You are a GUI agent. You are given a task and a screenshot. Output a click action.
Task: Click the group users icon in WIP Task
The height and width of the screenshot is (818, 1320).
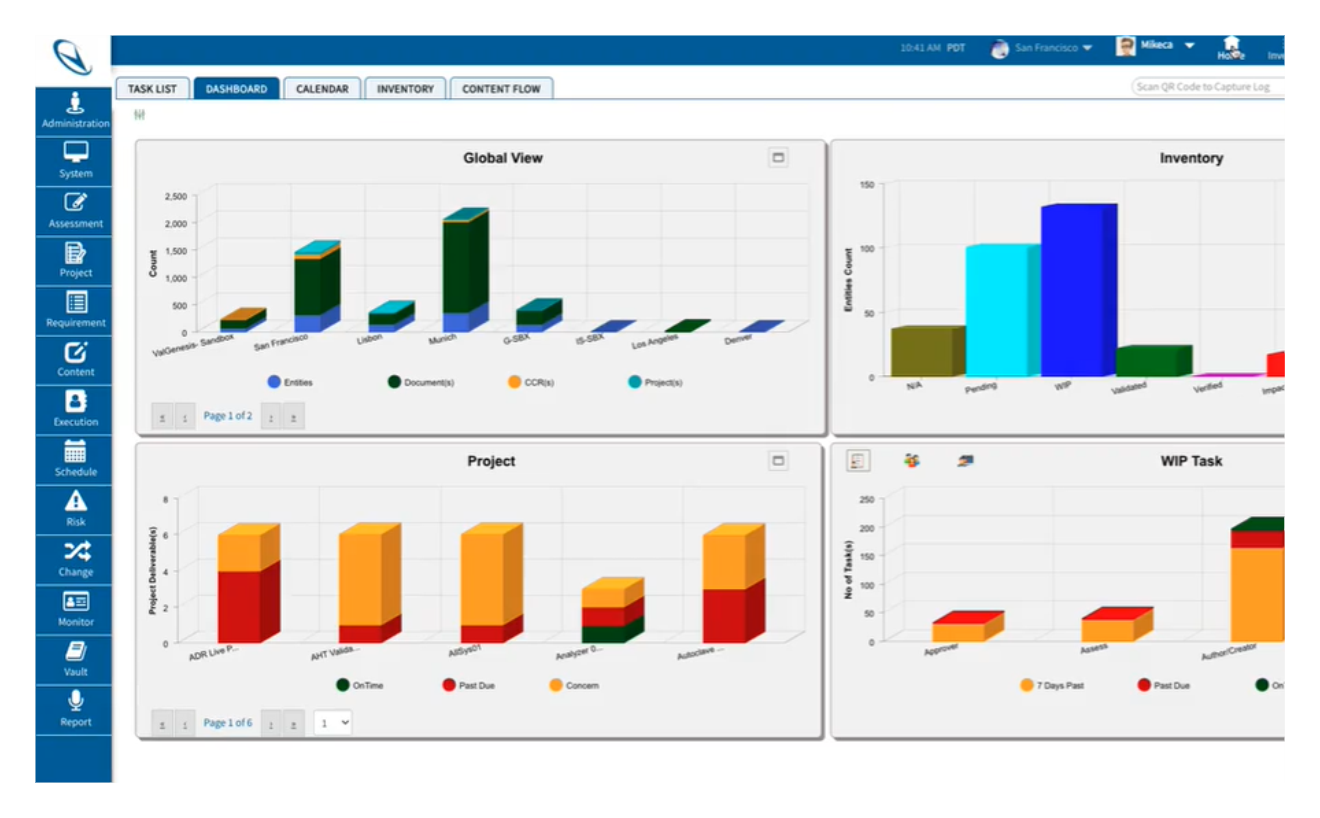click(x=911, y=461)
